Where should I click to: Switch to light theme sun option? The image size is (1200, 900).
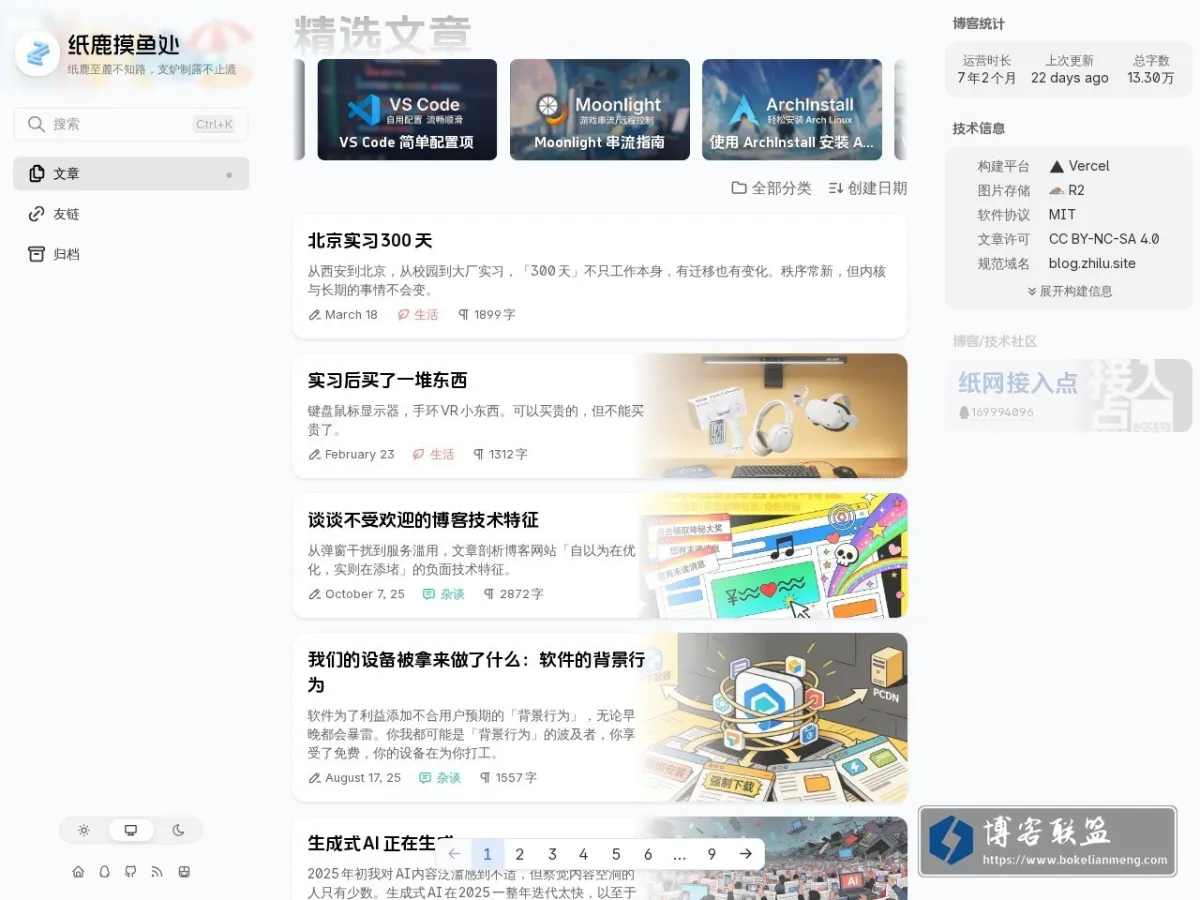[x=84, y=830]
